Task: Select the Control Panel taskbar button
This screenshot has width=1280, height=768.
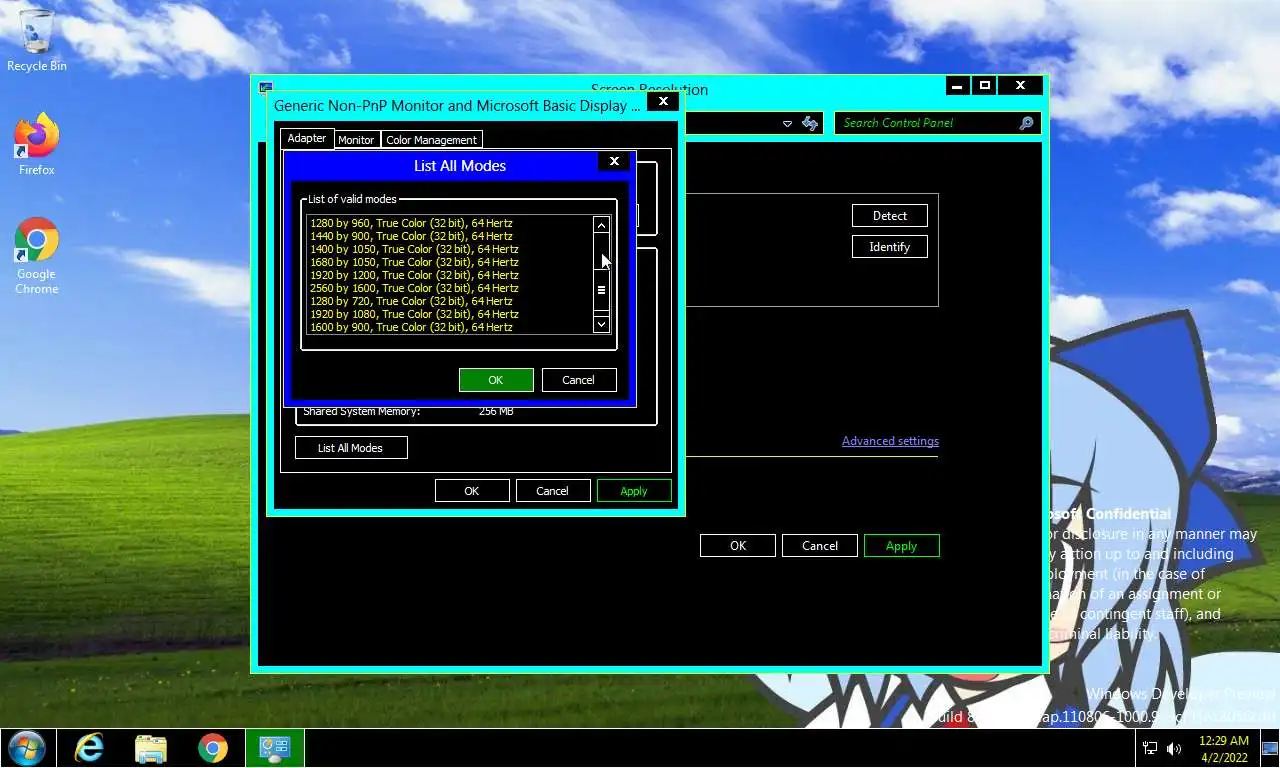Action: 275,748
